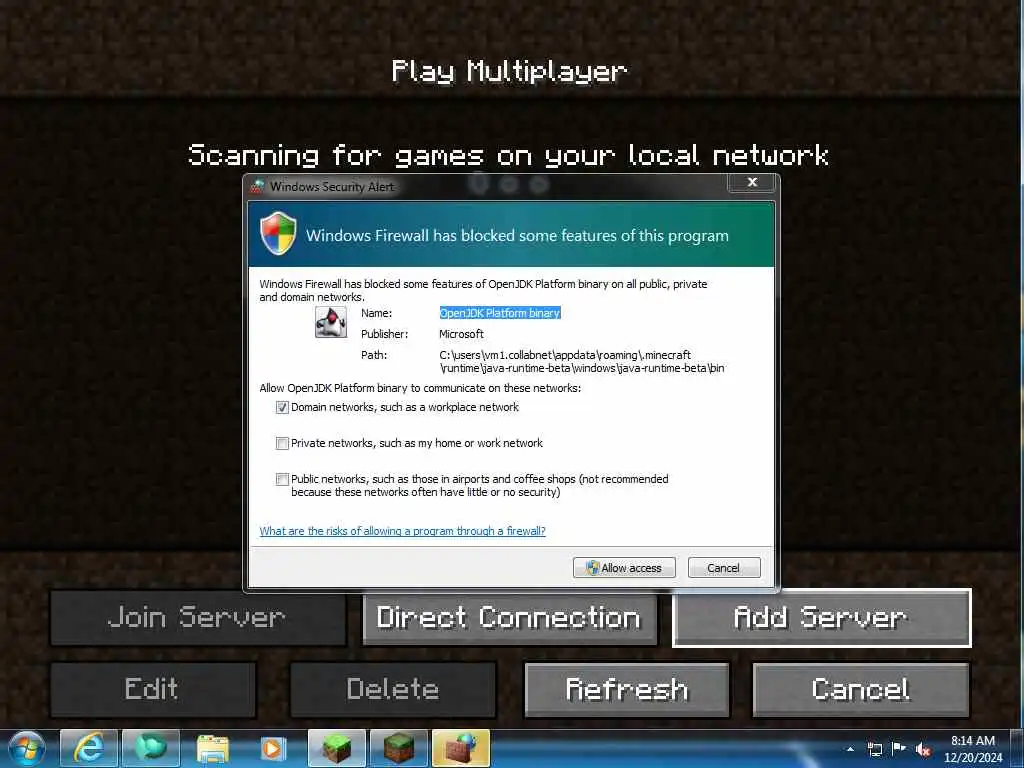Viewport: 1024px width, 768px height.
Task: Open the Windows Start menu orb
Action: (26, 748)
